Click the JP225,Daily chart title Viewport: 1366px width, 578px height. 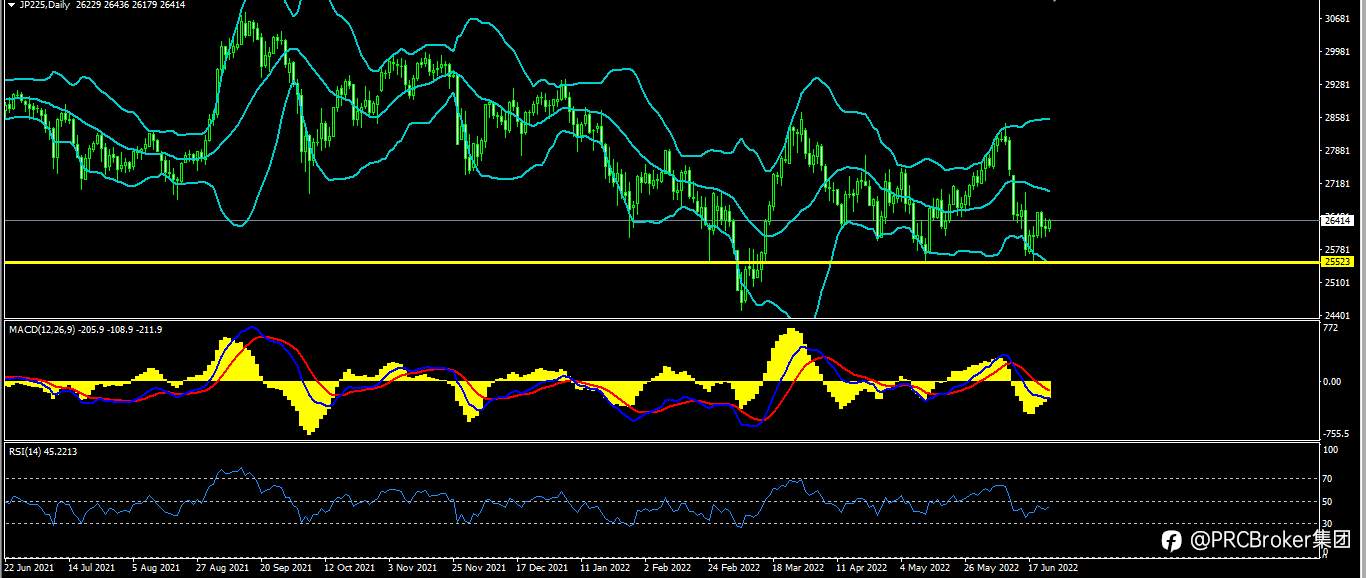[43, 5]
